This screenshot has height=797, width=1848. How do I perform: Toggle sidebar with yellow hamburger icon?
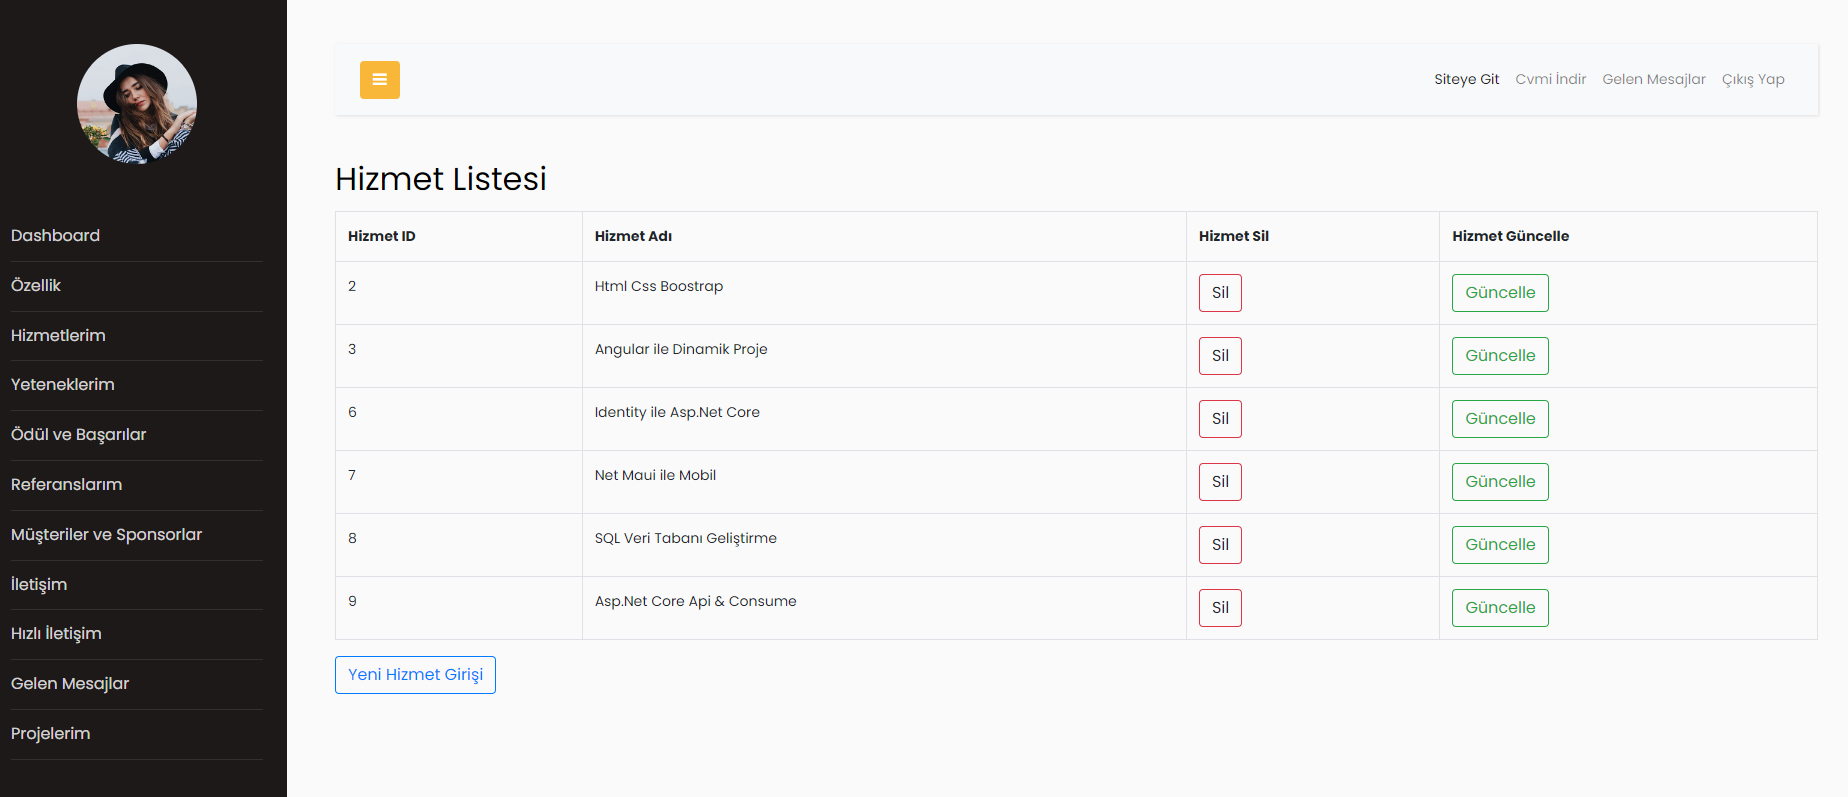380,80
